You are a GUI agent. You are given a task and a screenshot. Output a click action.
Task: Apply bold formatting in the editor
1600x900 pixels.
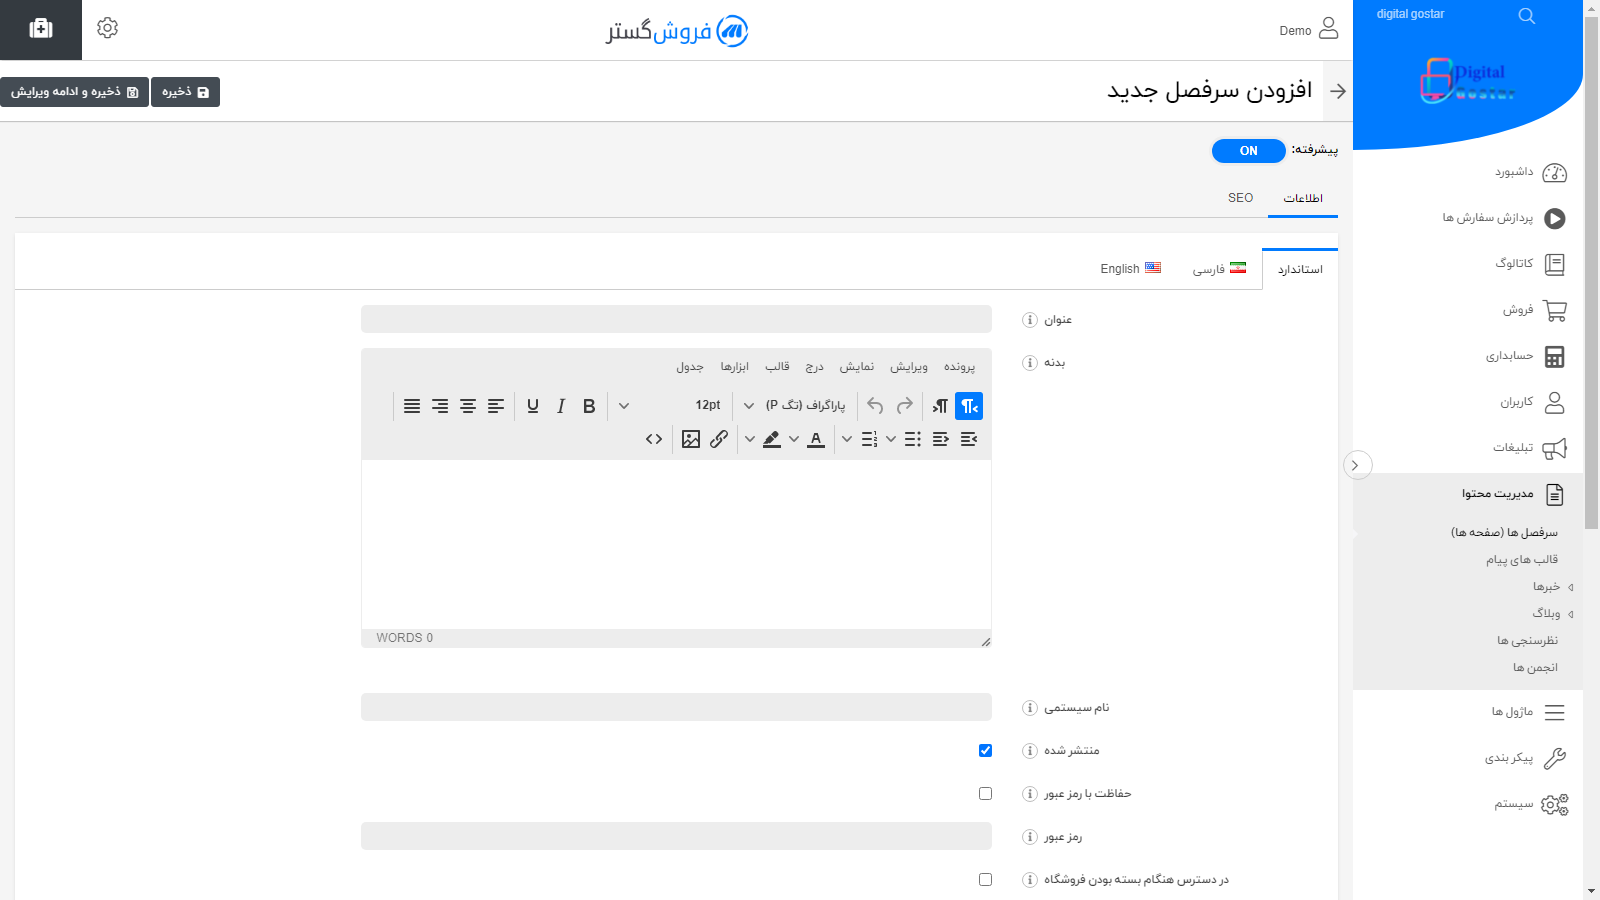coord(588,406)
